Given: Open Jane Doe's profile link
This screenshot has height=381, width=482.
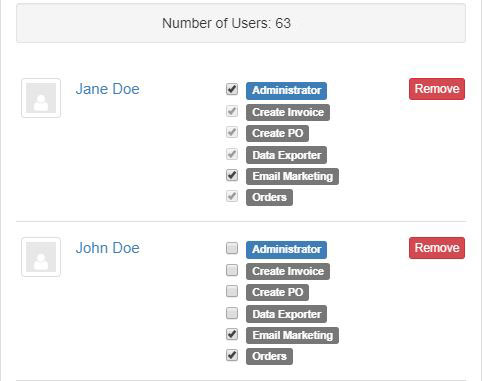Looking at the screenshot, I should 108,89.
